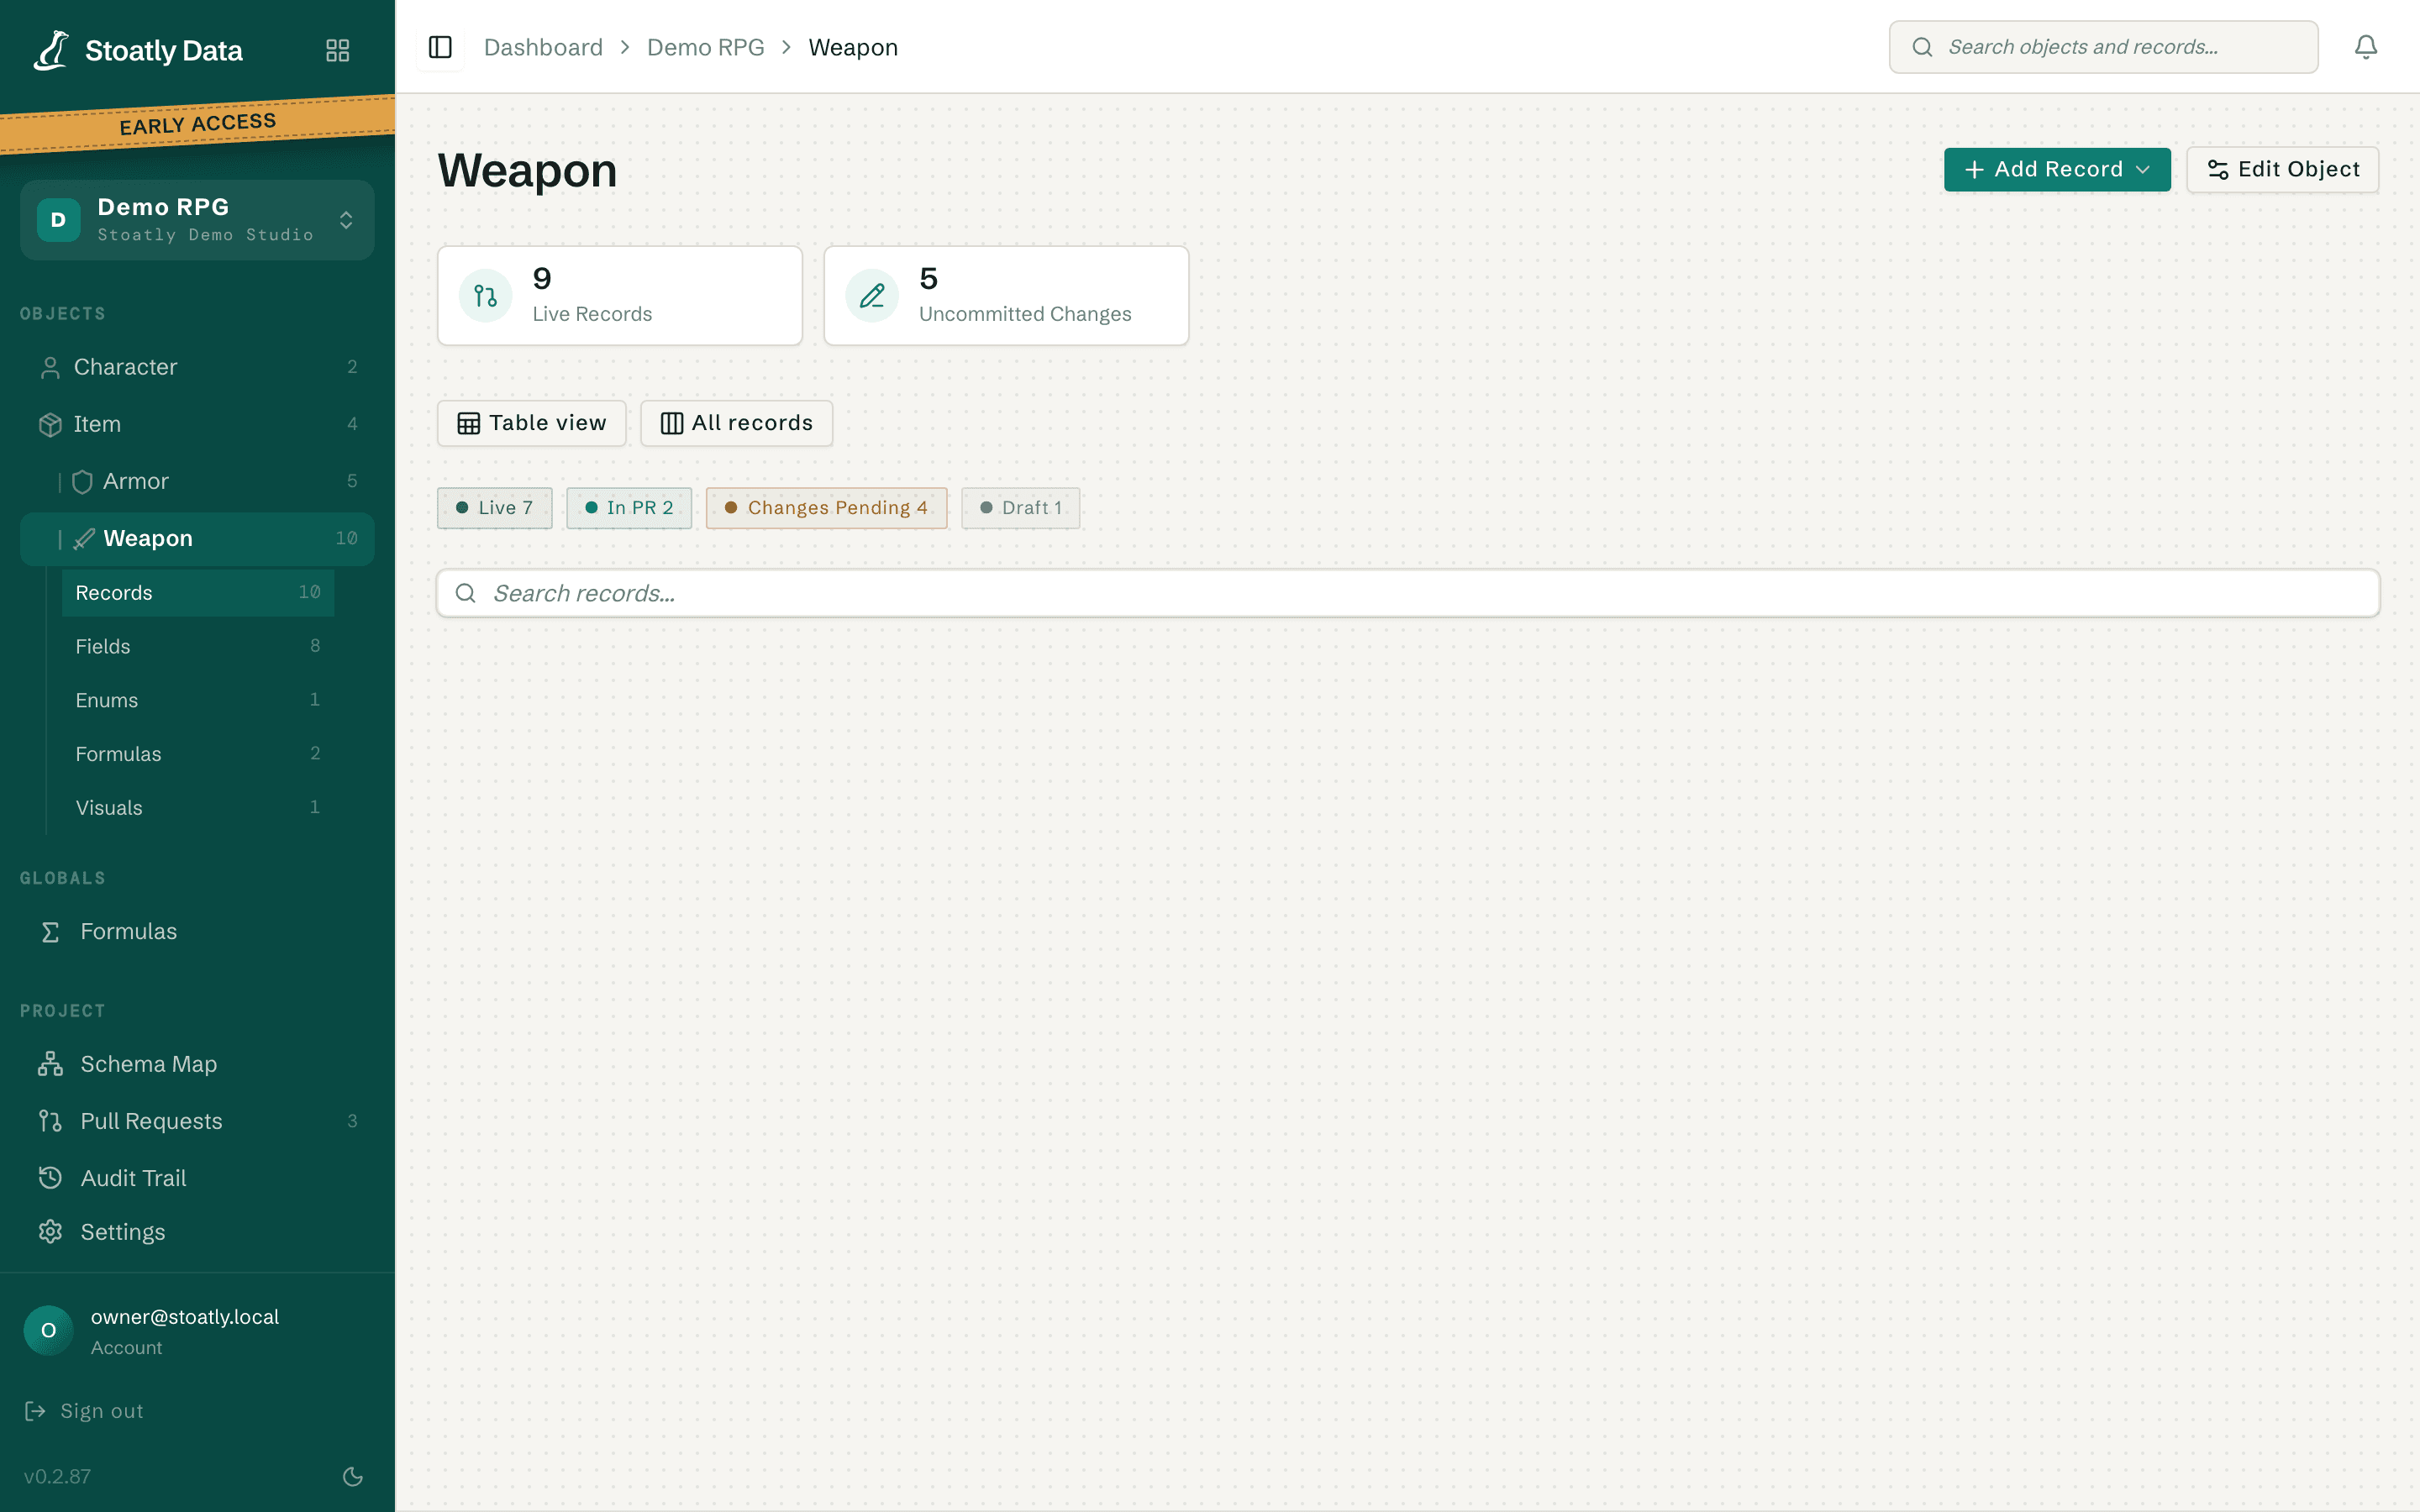Open global Formulas with sigma icon

pos(197,931)
